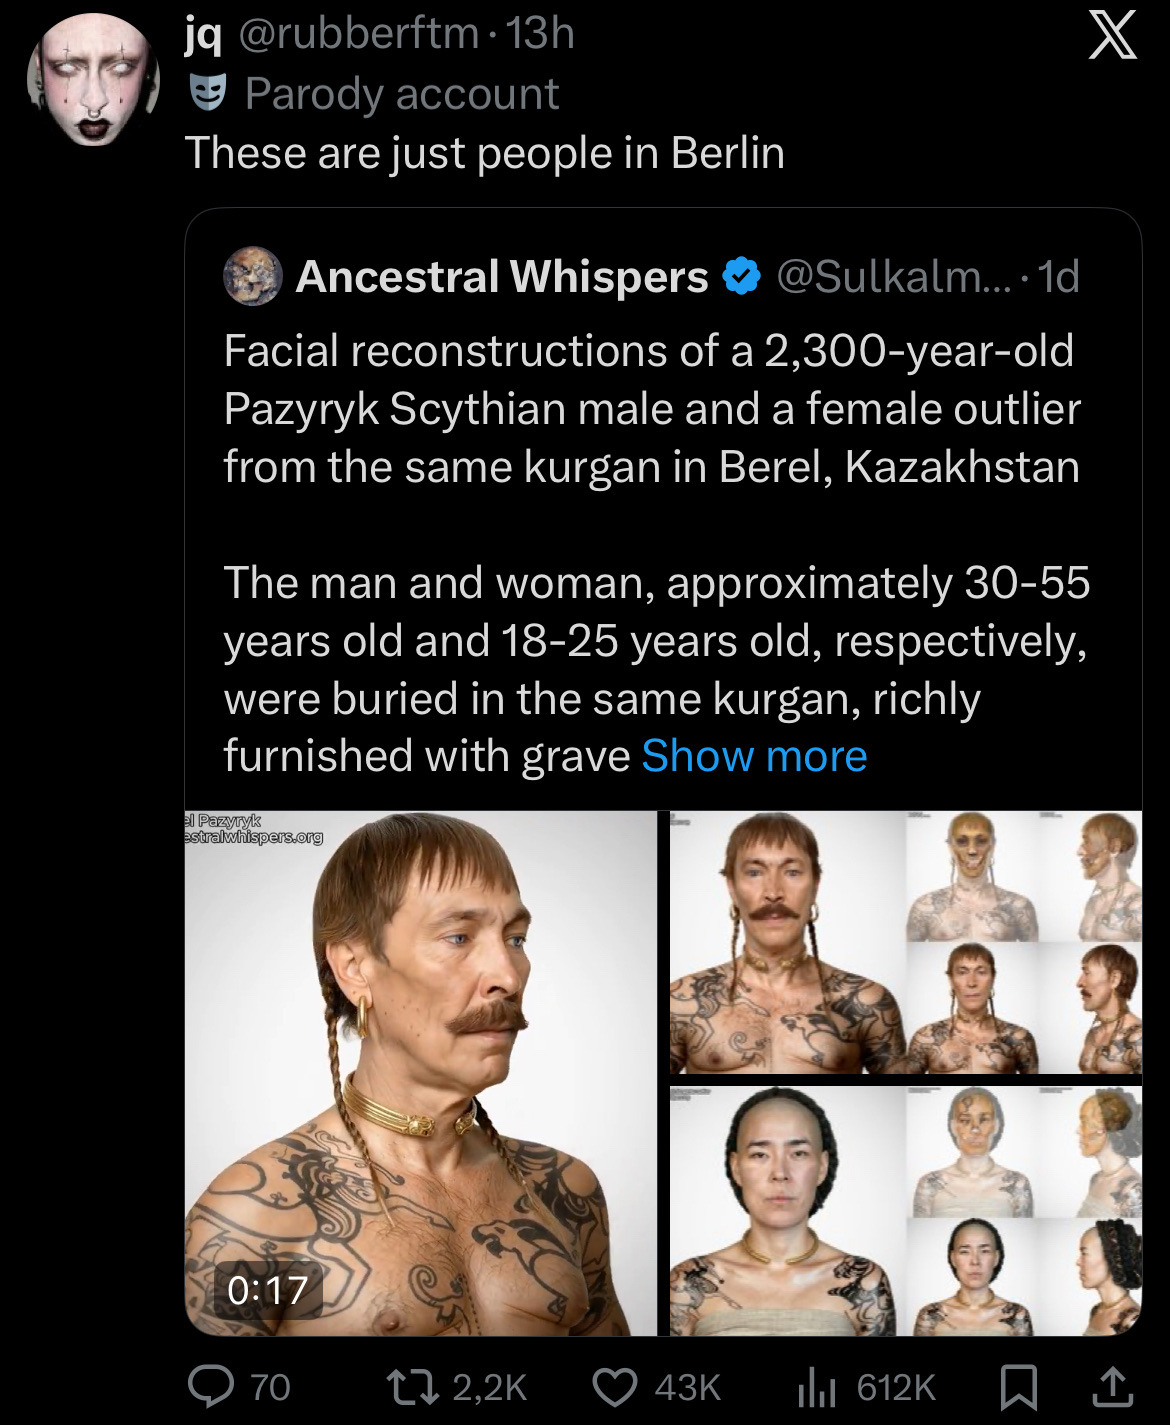View post analytics bar chart icon

pos(815,1386)
